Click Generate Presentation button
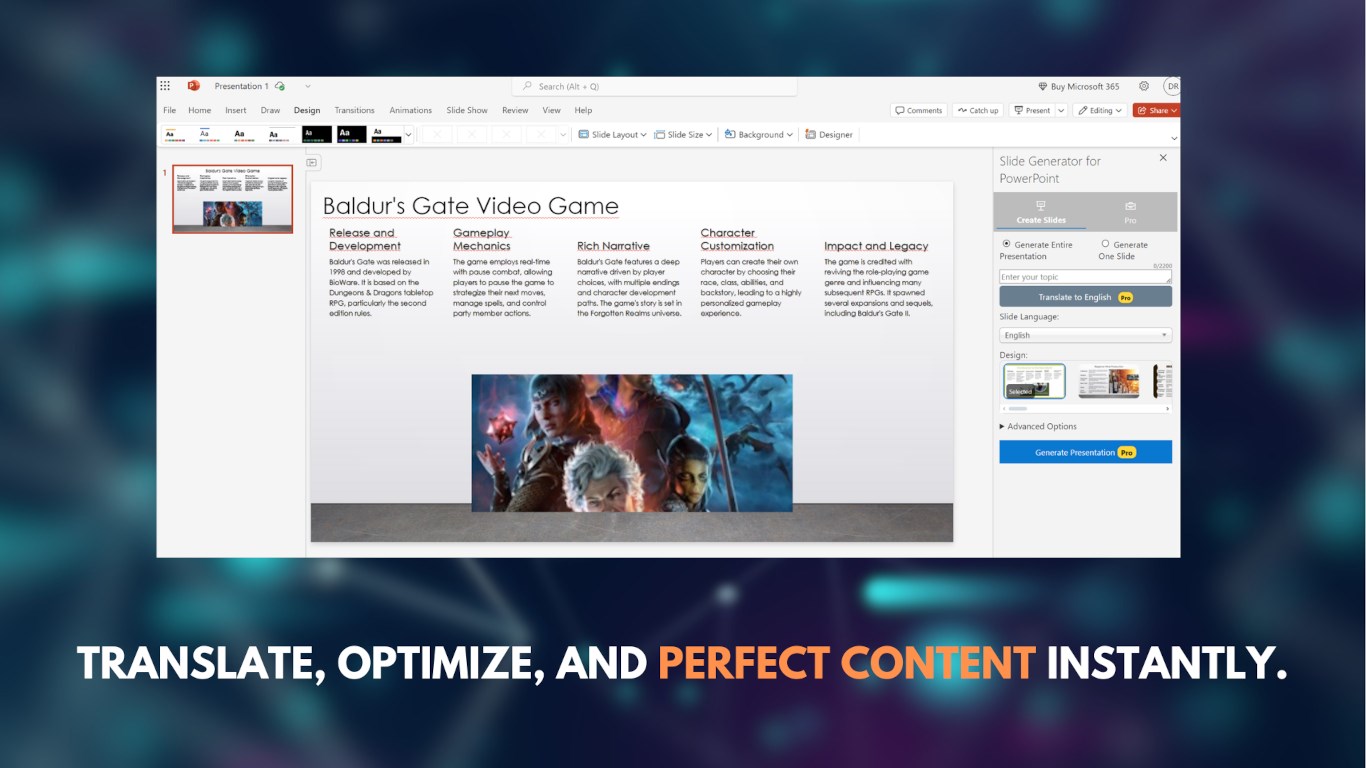 (x=1085, y=452)
